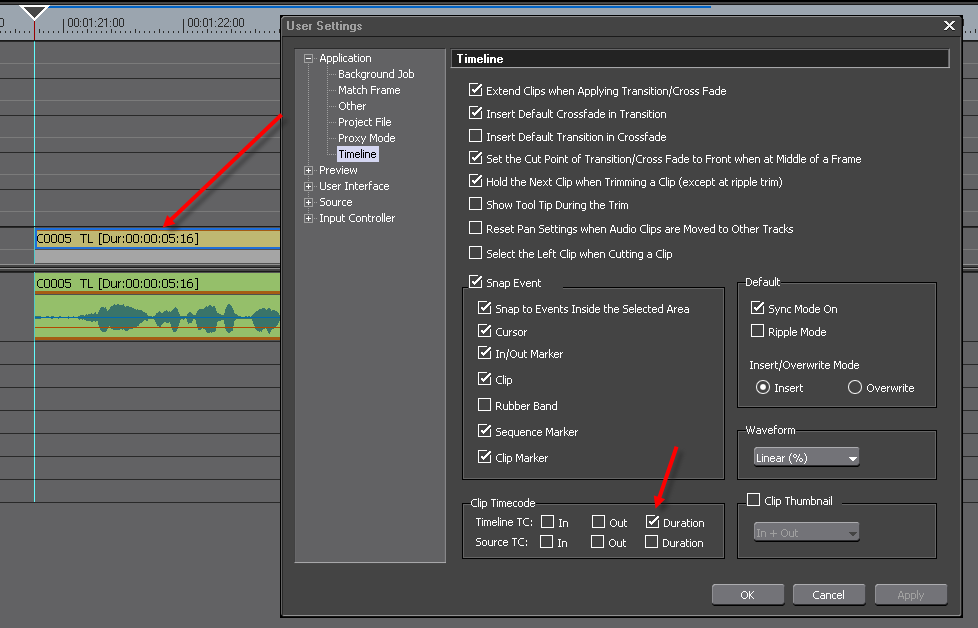Select Background Job in settings tree
Screen dimensions: 978x628
pos(375,74)
